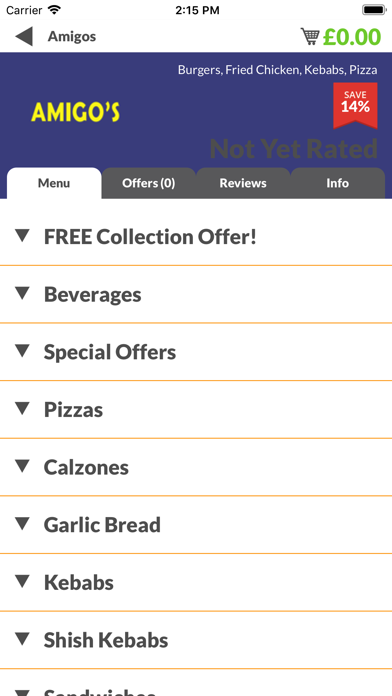Check the Wi-Fi status icon
Screen dimensions: 392x696
55,10
